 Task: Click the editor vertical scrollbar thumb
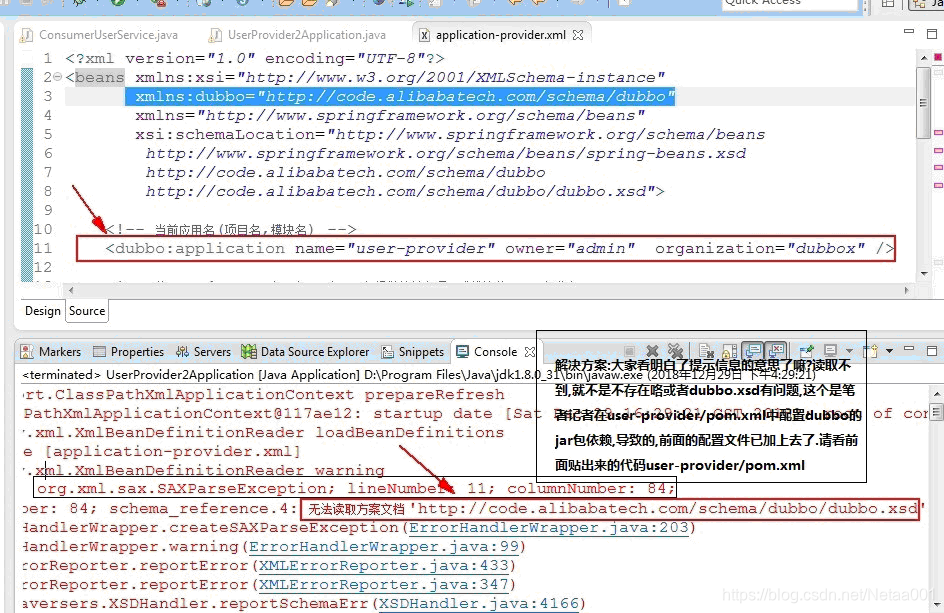pos(924,102)
